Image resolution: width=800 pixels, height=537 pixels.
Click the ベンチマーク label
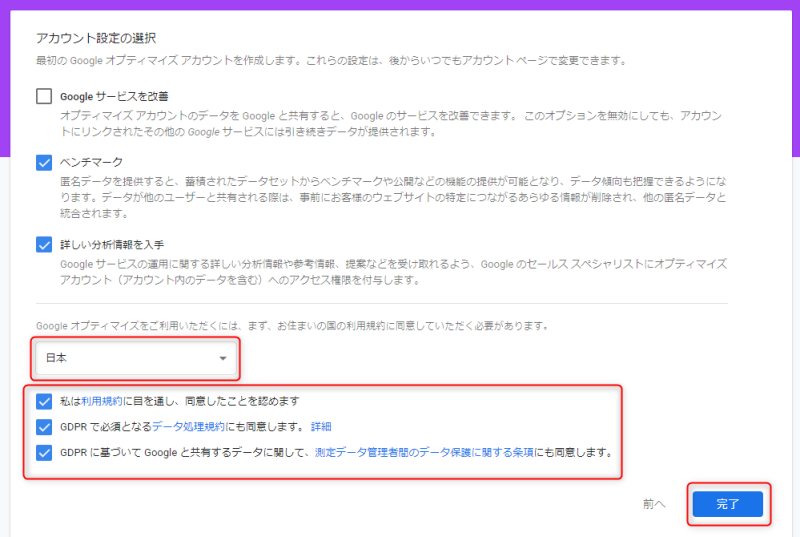click(x=91, y=162)
